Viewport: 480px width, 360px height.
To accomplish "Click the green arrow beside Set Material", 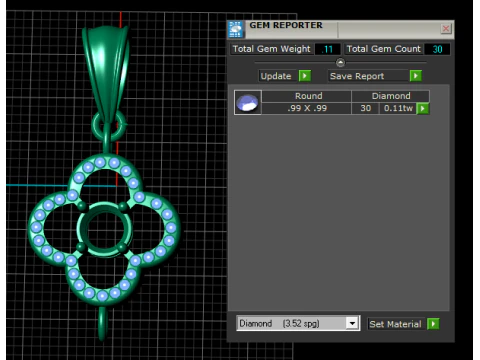I will (x=433, y=324).
